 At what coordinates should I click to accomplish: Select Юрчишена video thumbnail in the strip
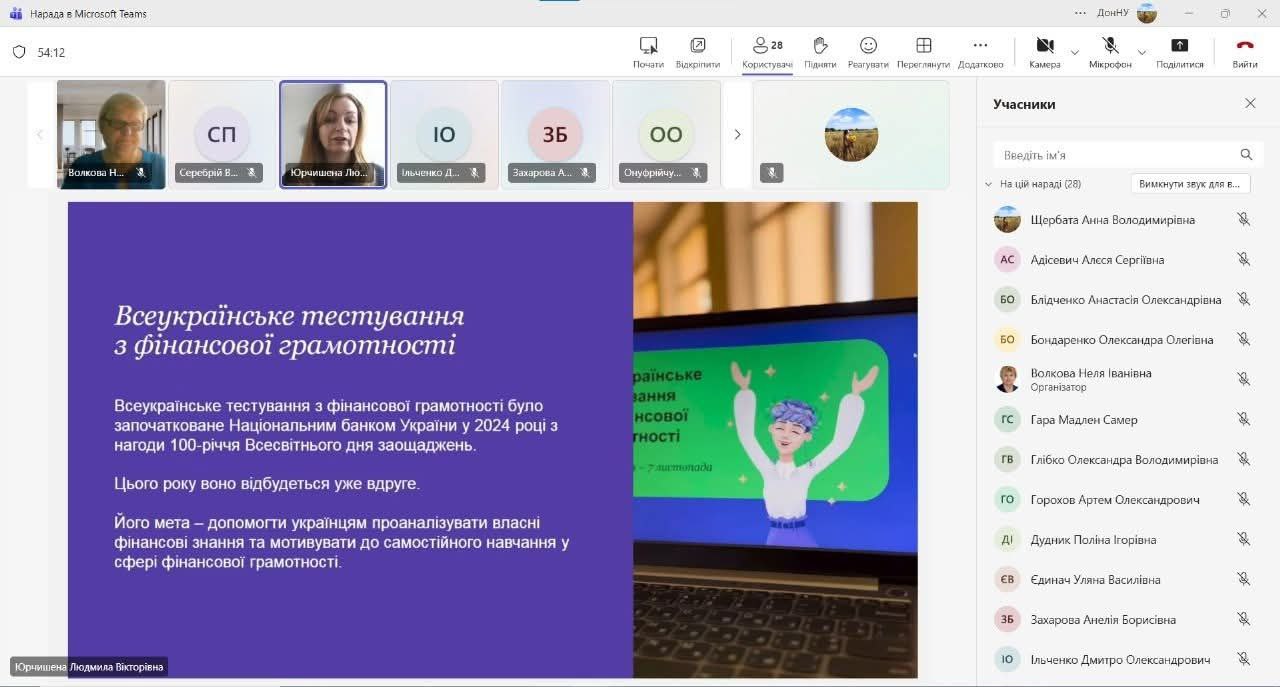pyautogui.click(x=333, y=134)
